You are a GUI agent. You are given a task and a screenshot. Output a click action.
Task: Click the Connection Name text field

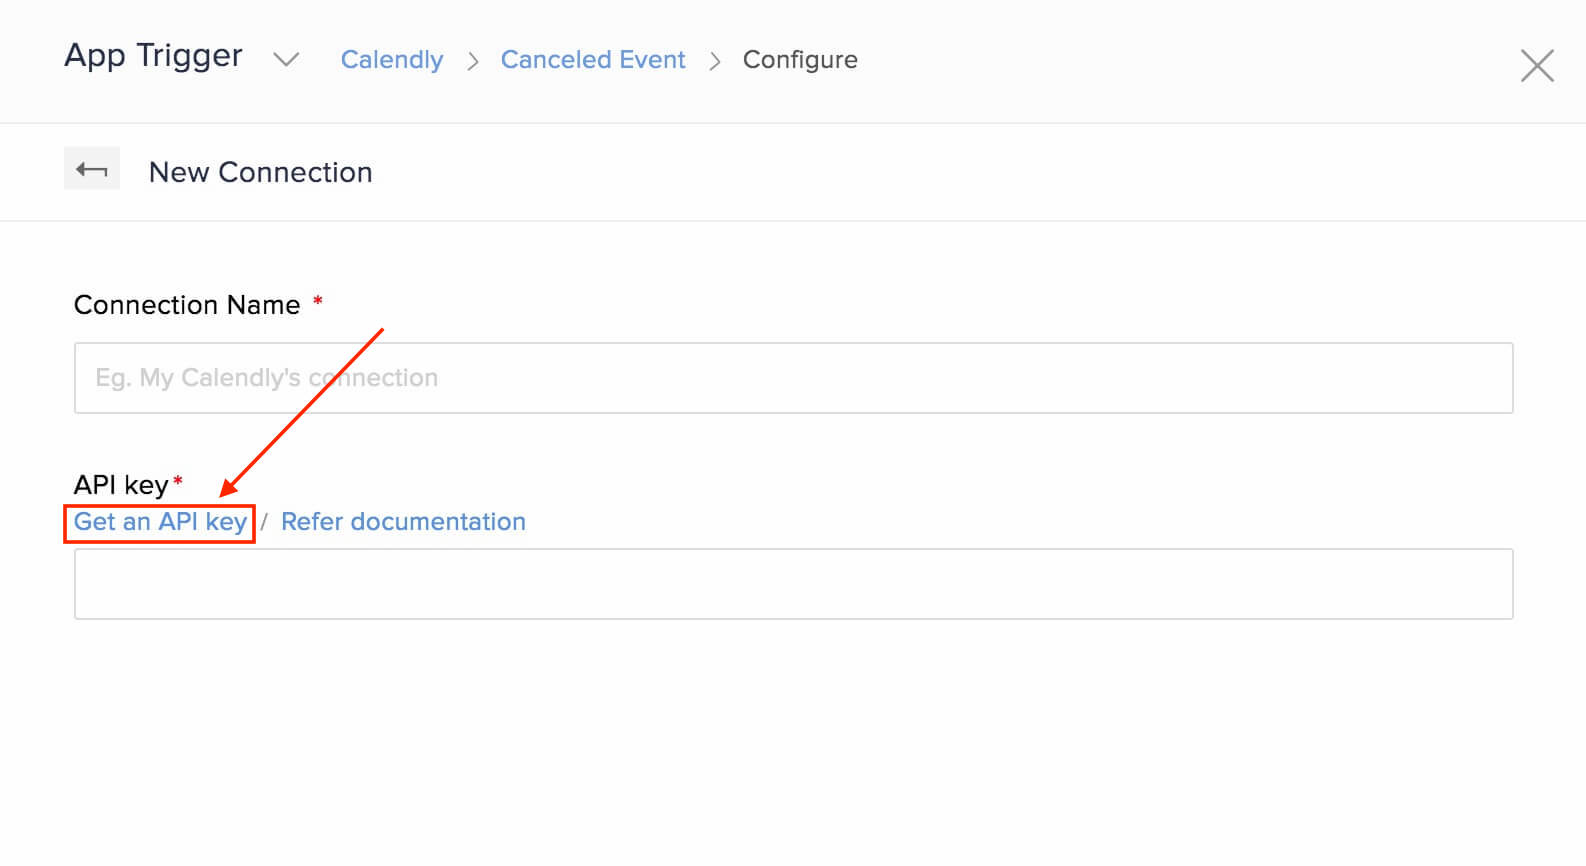click(x=793, y=378)
